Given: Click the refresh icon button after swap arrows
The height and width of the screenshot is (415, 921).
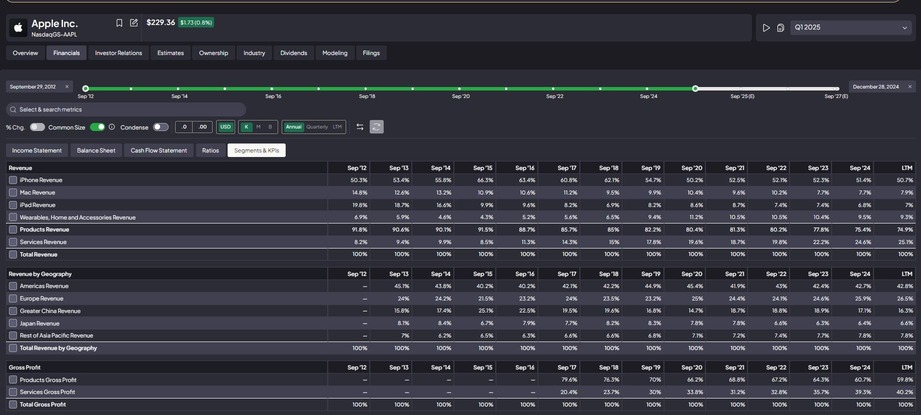Looking at the screenshot, I should [x=376, y=127].
